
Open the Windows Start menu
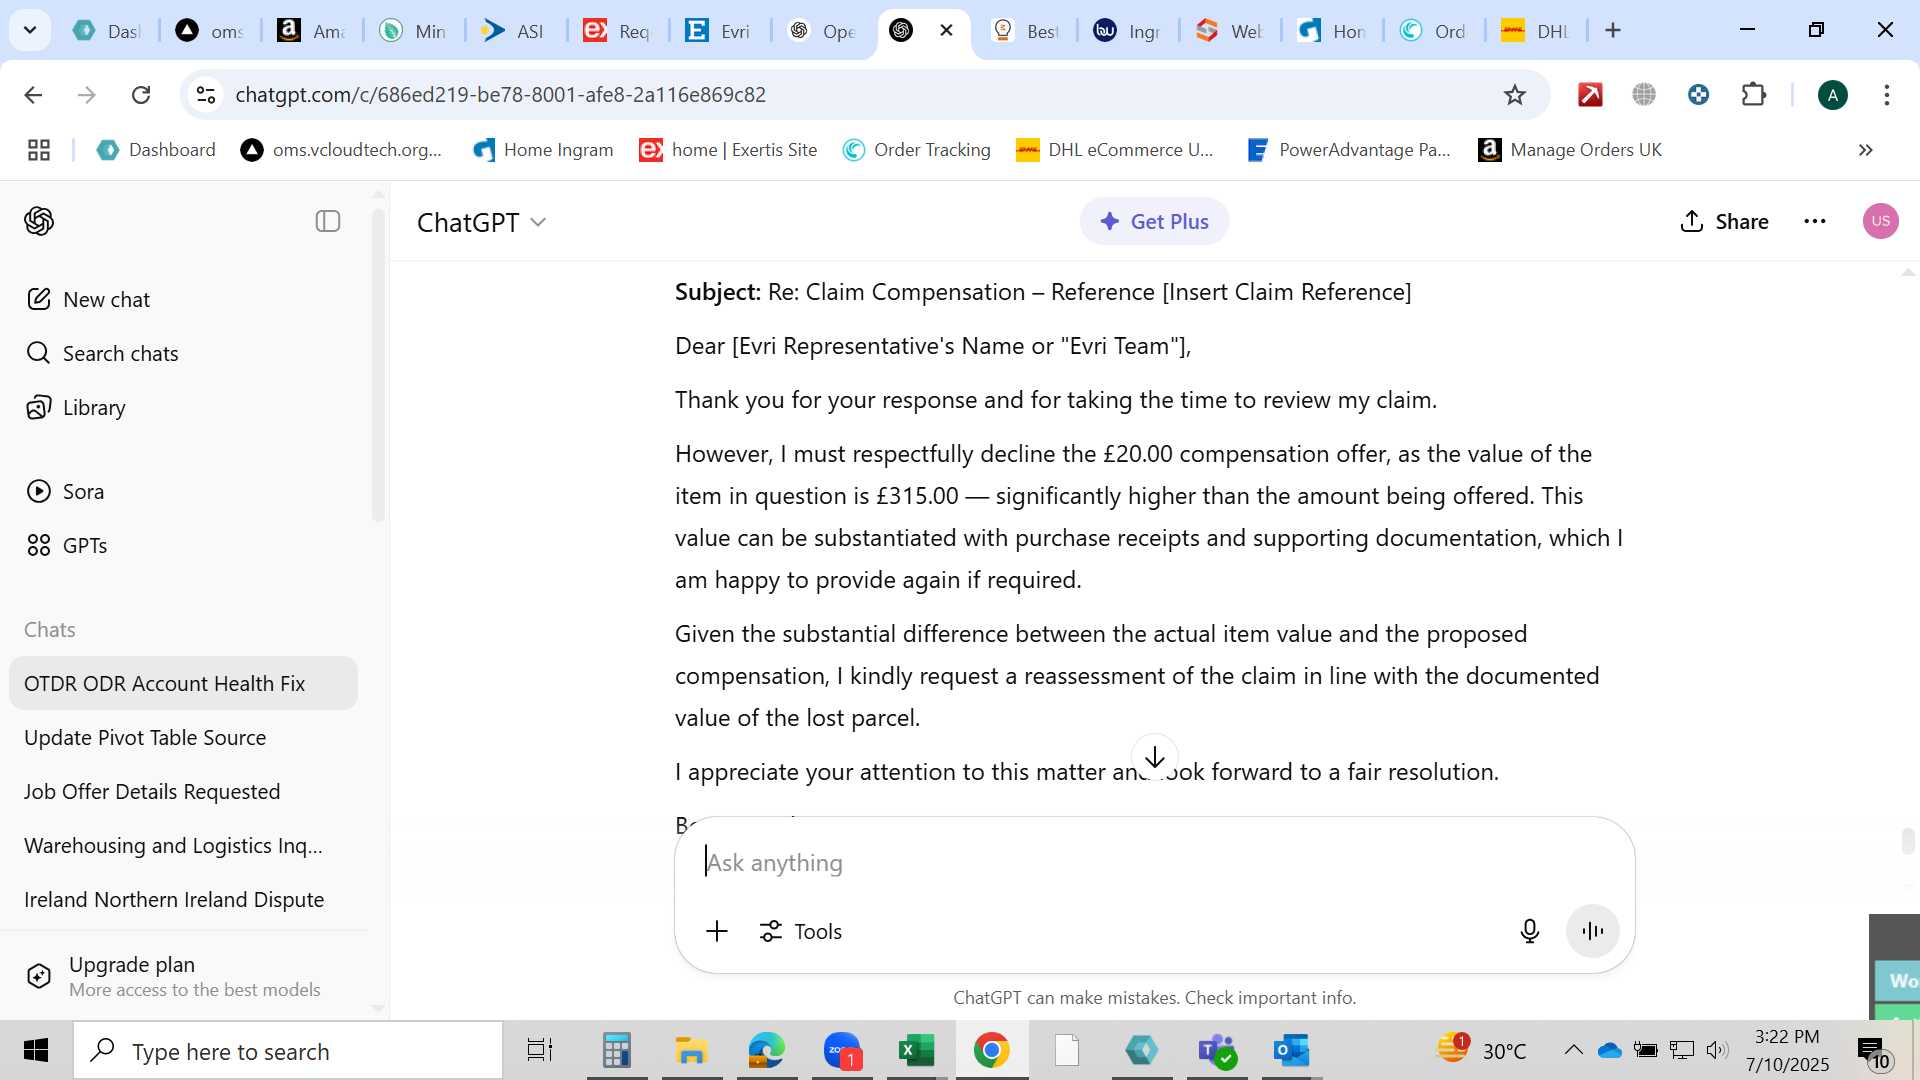(x=36, y=1050)
